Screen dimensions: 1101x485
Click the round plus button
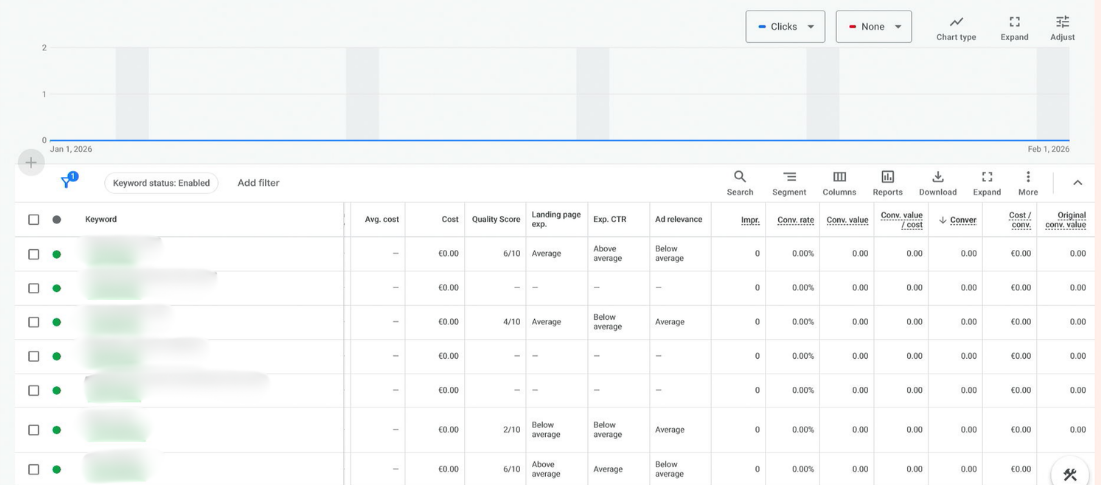coord(31,163)
